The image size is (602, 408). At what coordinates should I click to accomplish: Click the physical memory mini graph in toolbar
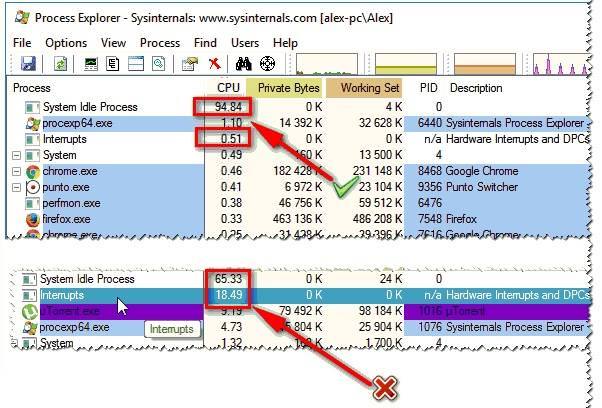coord(485,64)
